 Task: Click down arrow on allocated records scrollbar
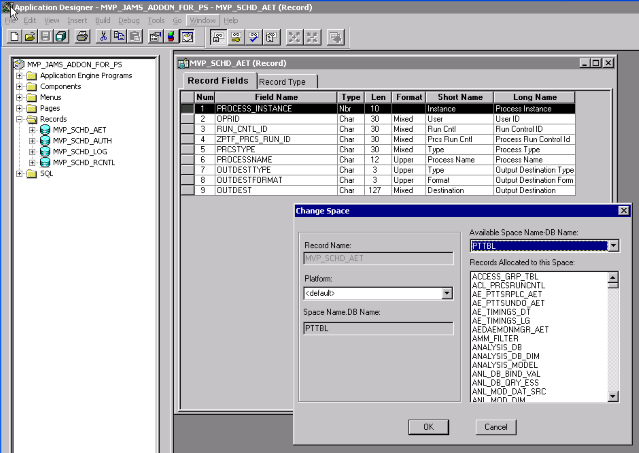click(x=612, y=396)
